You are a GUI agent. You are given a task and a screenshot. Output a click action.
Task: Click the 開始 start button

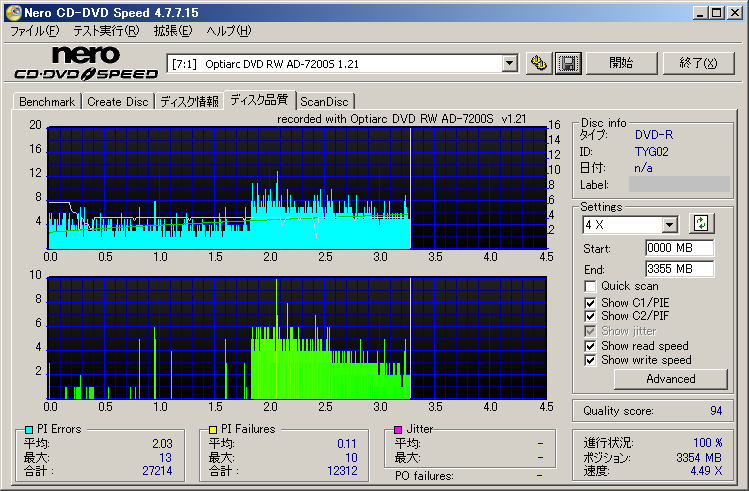point(621,63)
